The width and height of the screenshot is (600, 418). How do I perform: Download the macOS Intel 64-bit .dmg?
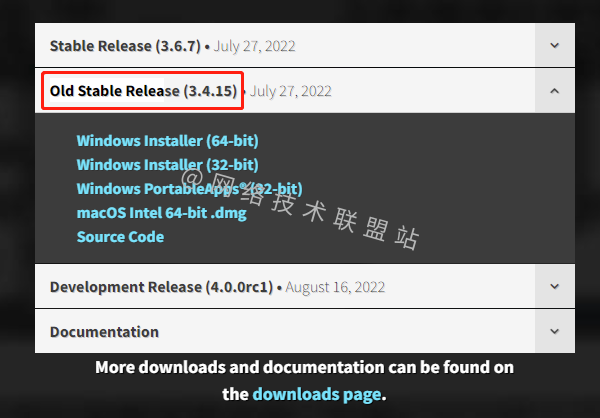(161, 213)
